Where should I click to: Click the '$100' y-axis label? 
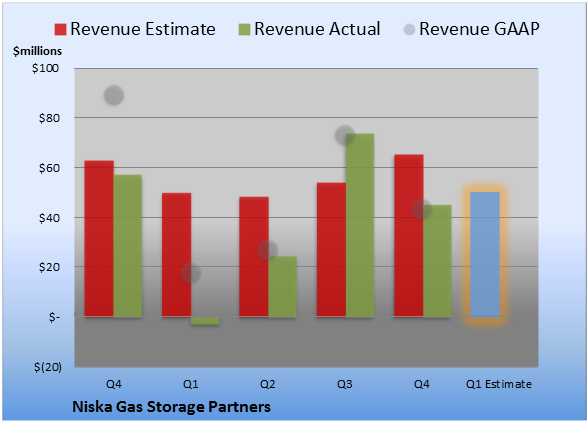[45, 68]
